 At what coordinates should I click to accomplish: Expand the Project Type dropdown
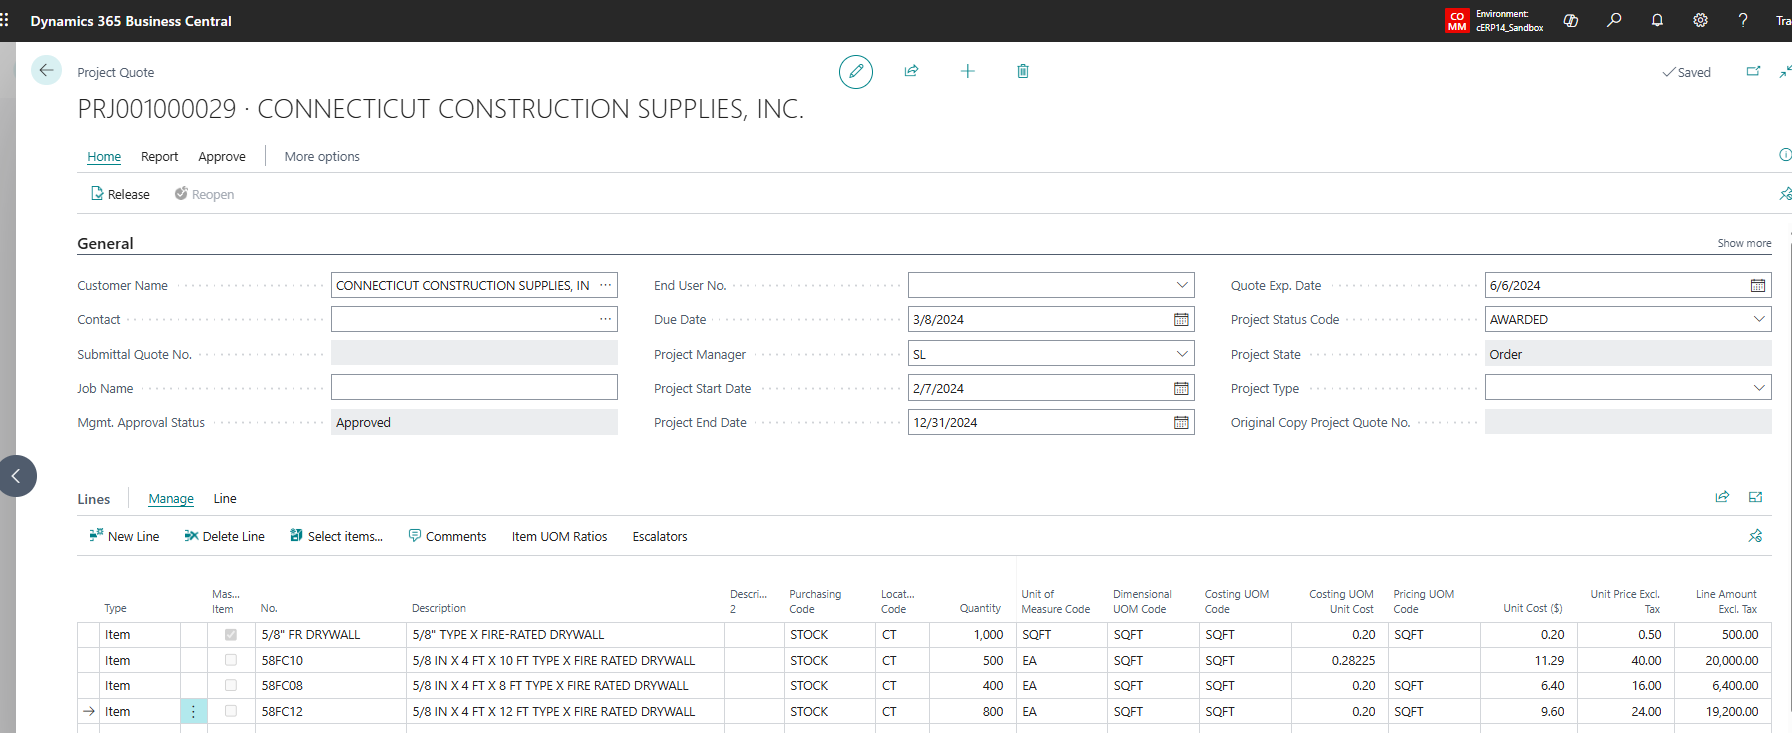[x=1758, y=388]
